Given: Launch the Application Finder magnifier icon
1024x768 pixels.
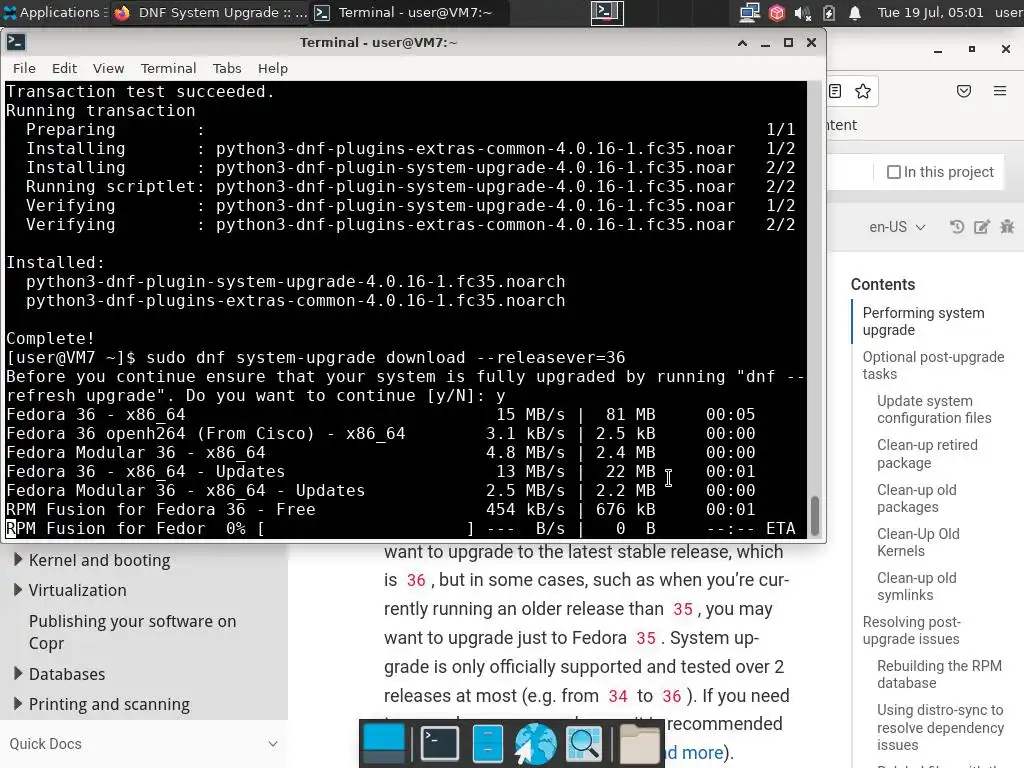Looking at the screenshot, I should click(584, 743).
